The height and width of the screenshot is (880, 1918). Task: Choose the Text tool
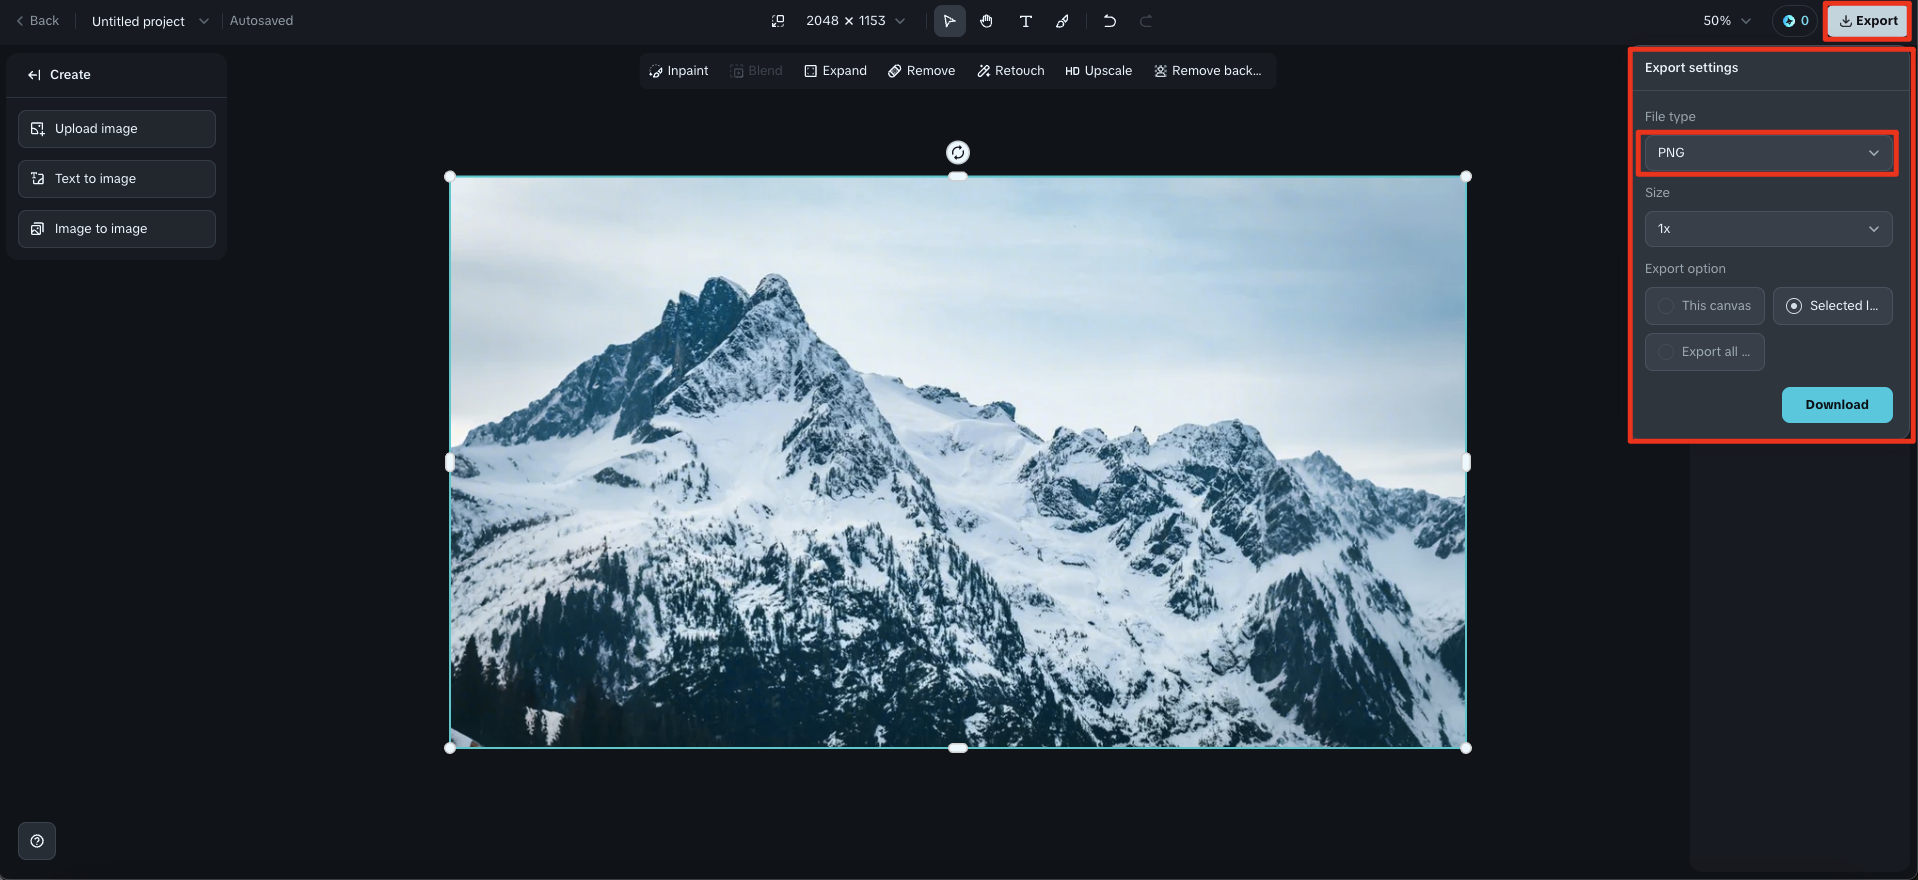1025,21
